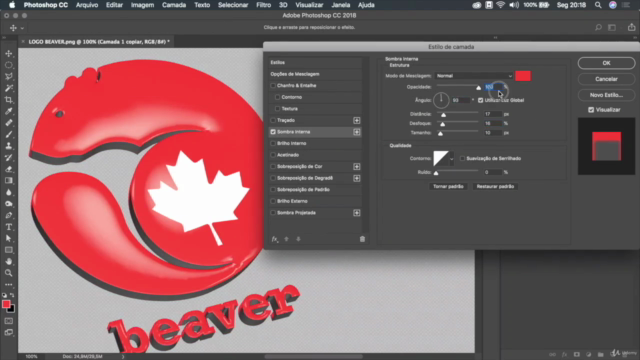Select the Pen tool
Screen dimensions: 640x360
click(x=9, y=215)
